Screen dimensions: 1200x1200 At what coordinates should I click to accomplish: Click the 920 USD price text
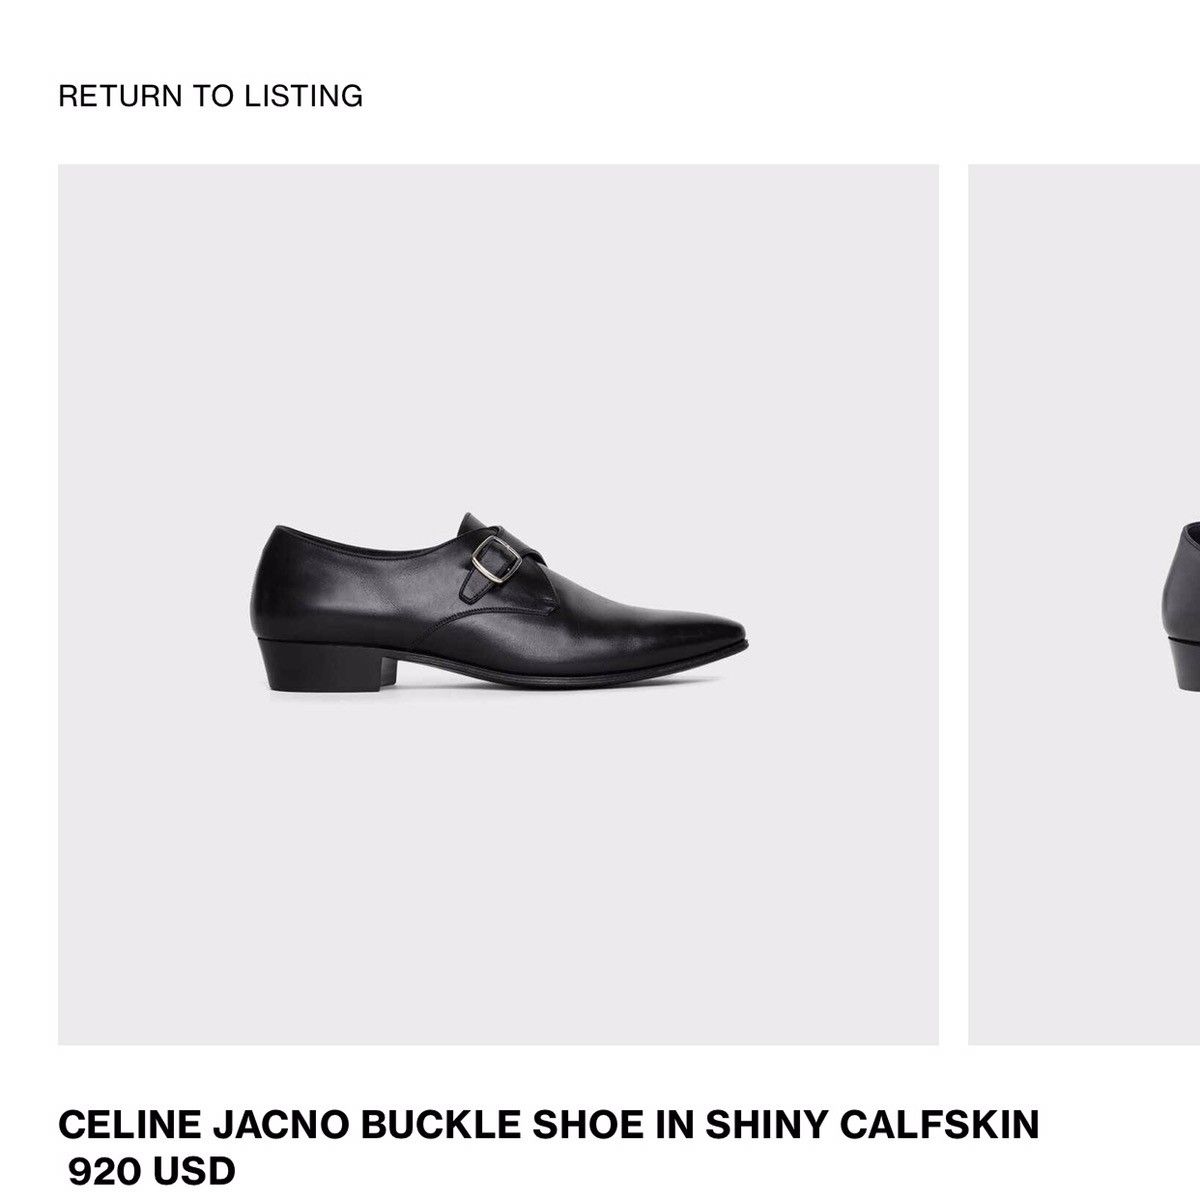(152, 1171)
